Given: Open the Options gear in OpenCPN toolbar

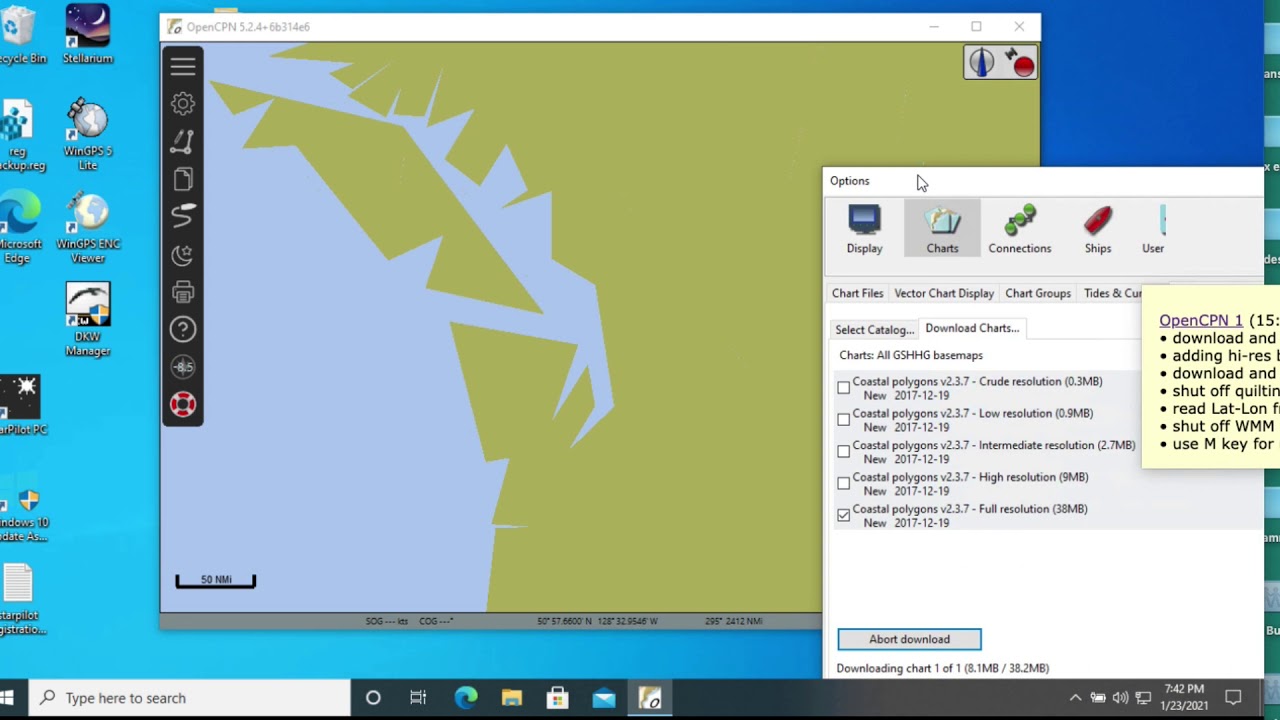Looking at the screenshot, I should click(x=183, y=104).
